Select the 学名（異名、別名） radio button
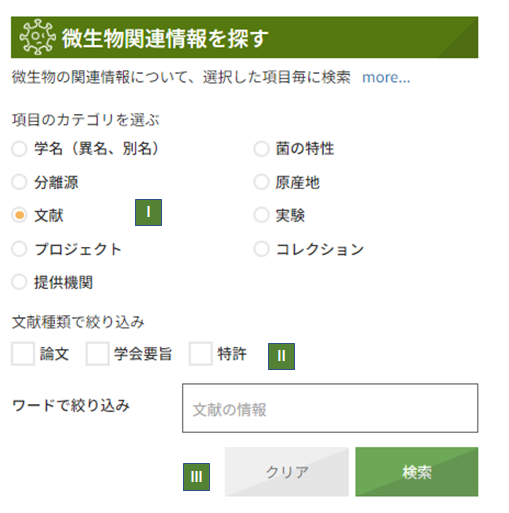 [19, 149]
